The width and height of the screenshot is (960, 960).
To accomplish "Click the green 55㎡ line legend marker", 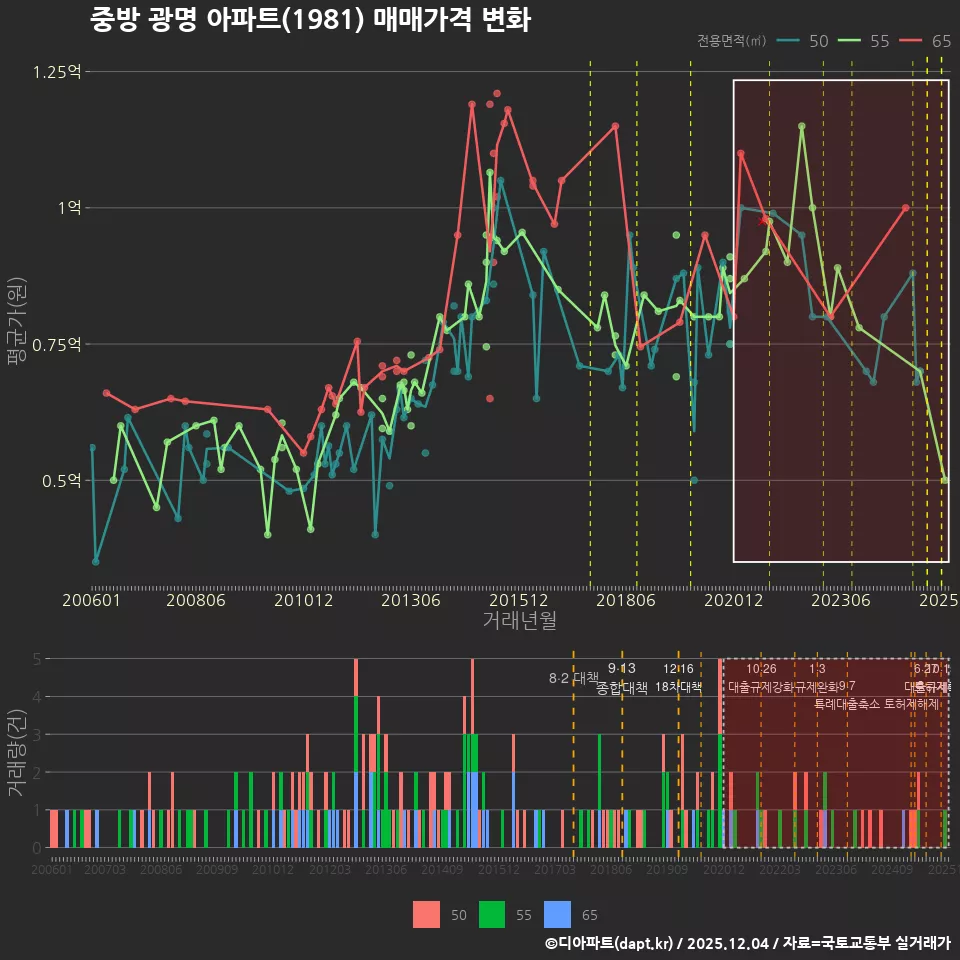I will [x=850, y=41].
